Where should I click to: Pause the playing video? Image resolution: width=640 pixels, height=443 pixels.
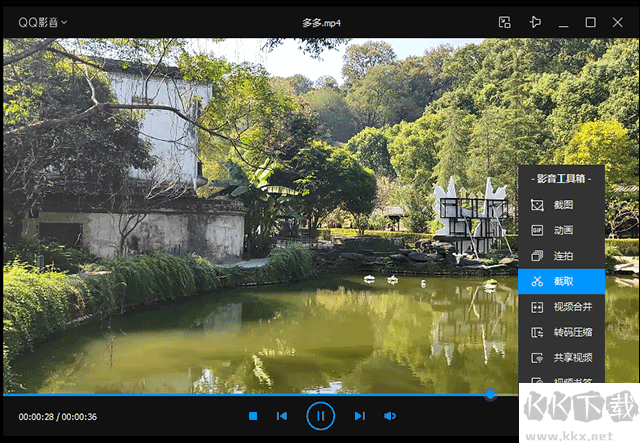point(320,415)
